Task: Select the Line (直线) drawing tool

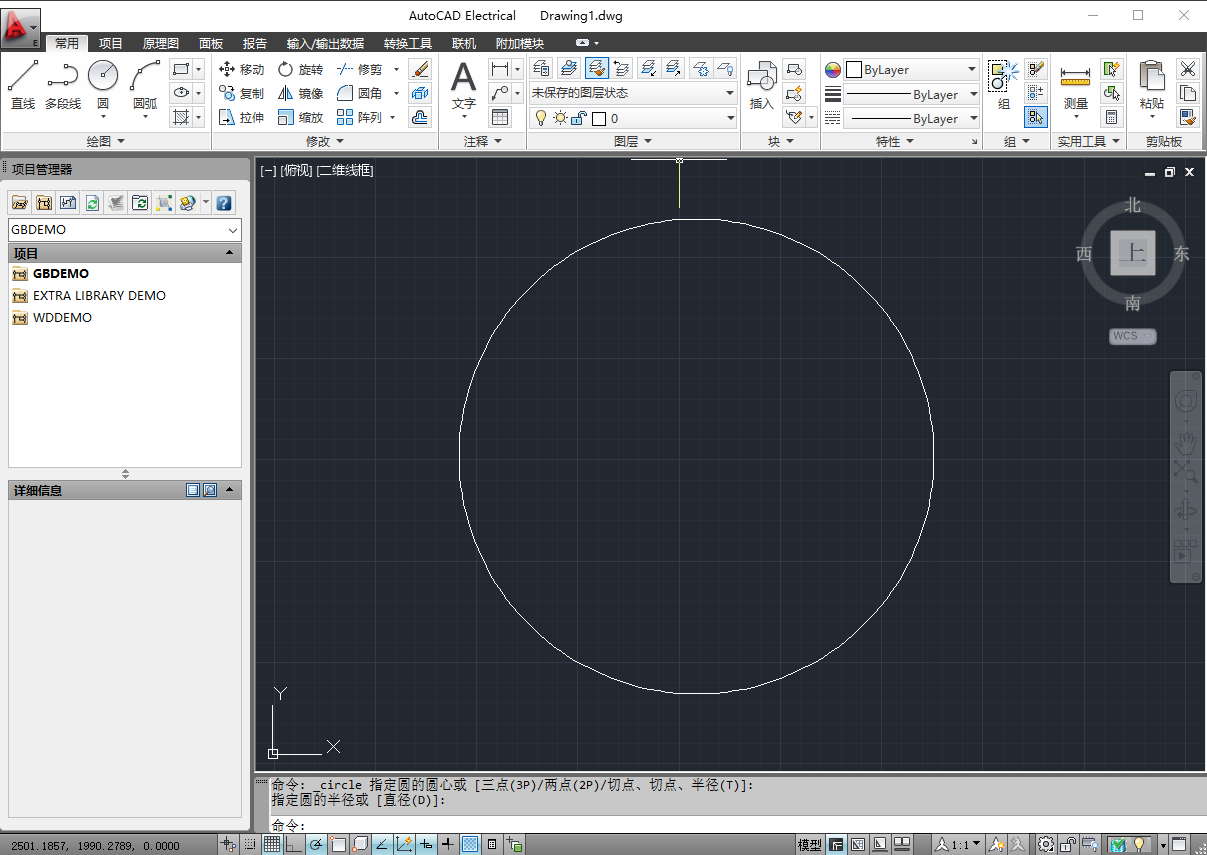Action: point(22,80)
